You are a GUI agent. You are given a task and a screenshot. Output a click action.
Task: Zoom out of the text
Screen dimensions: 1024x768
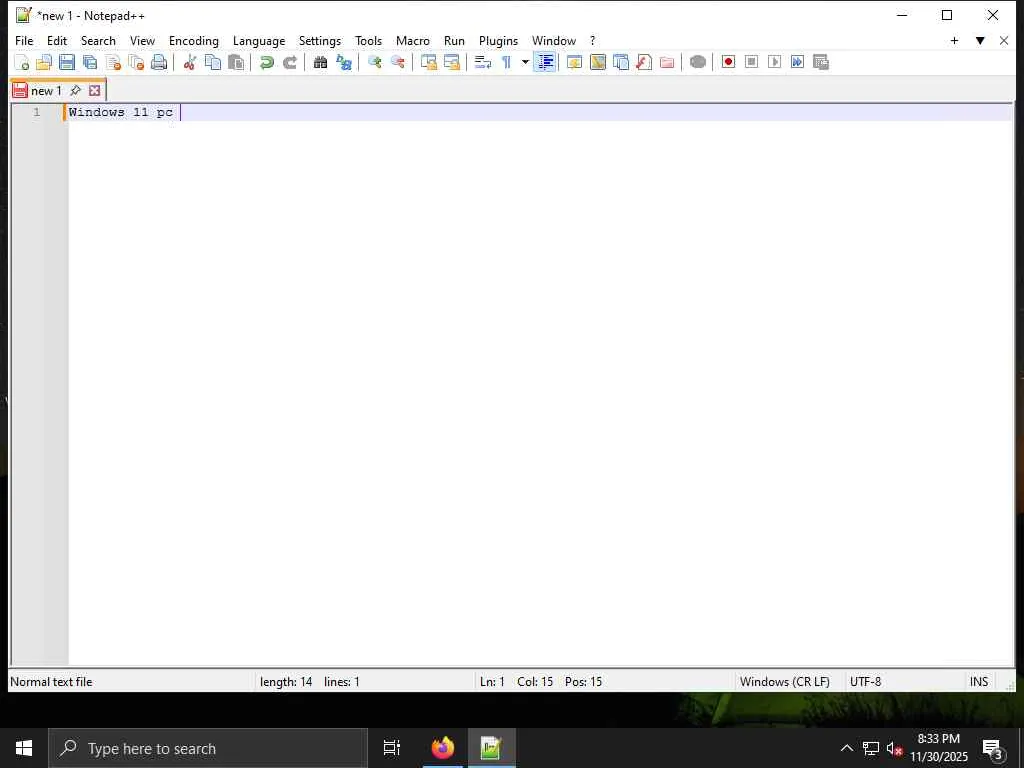(398, 62)
